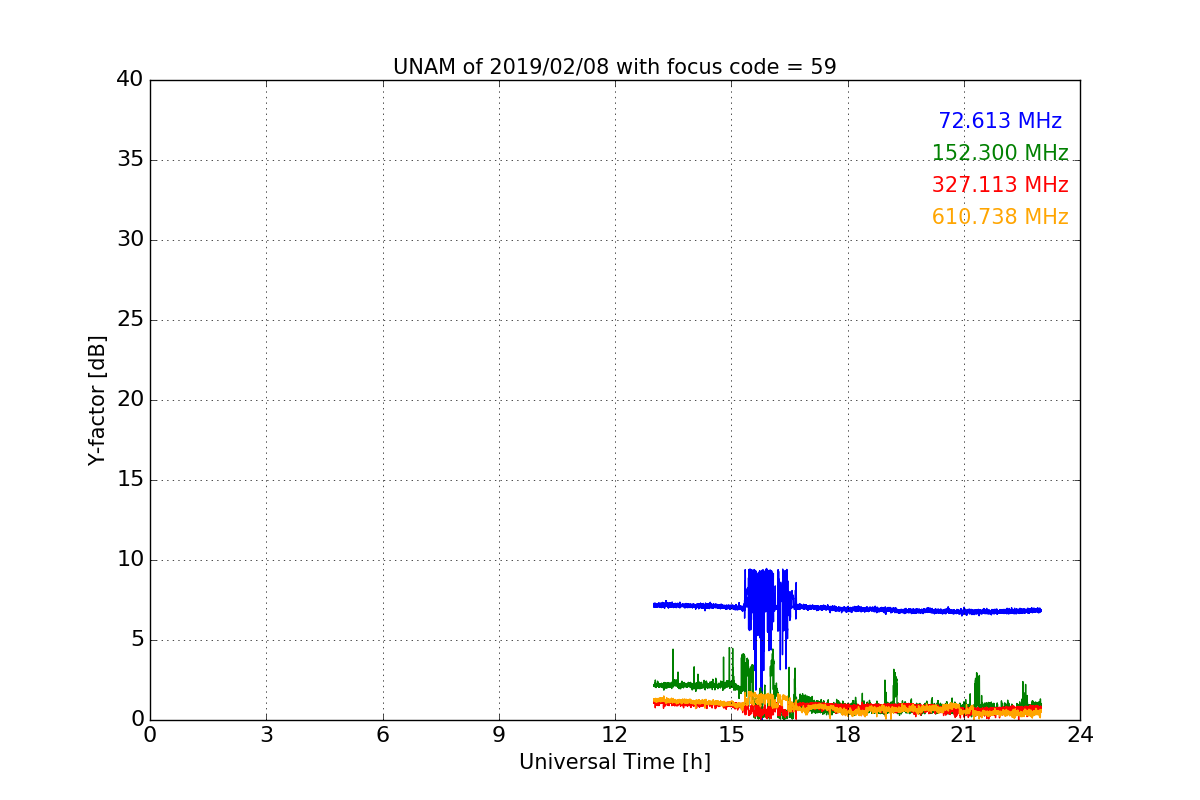Select the blue 72.613 MHz legend label
Viewport: 1200px width, 800px height.
[x=1000, y=121]
